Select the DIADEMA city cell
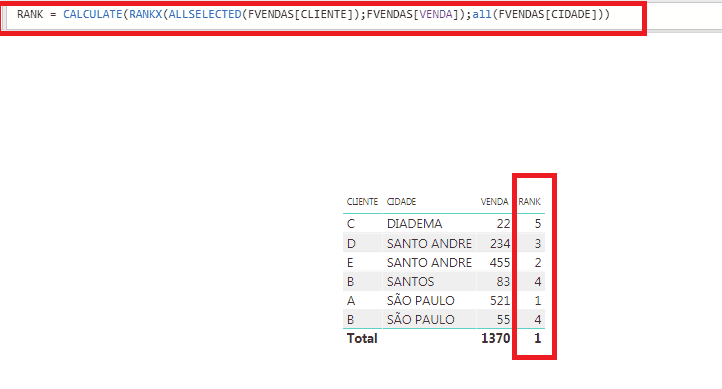 pyautogui.click(x=414, y=224)
